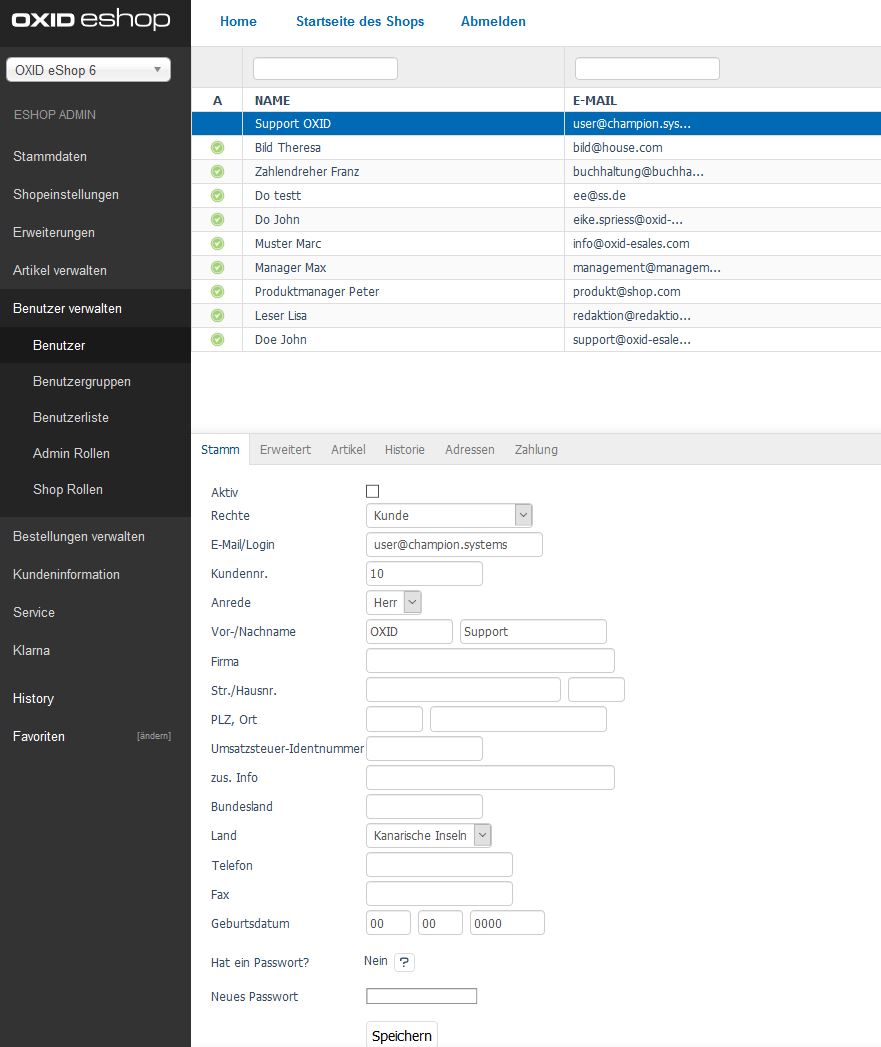Open the Land dropdown showing Kanarische Inseln

click(429, 835)
